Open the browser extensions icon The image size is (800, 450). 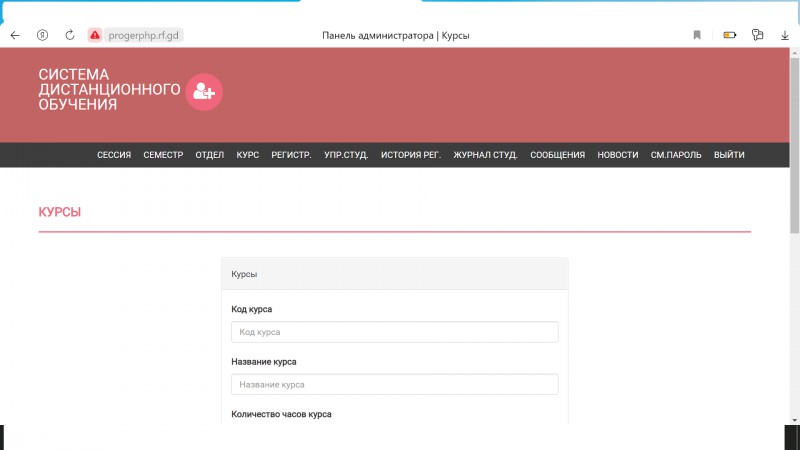[758, 35]
